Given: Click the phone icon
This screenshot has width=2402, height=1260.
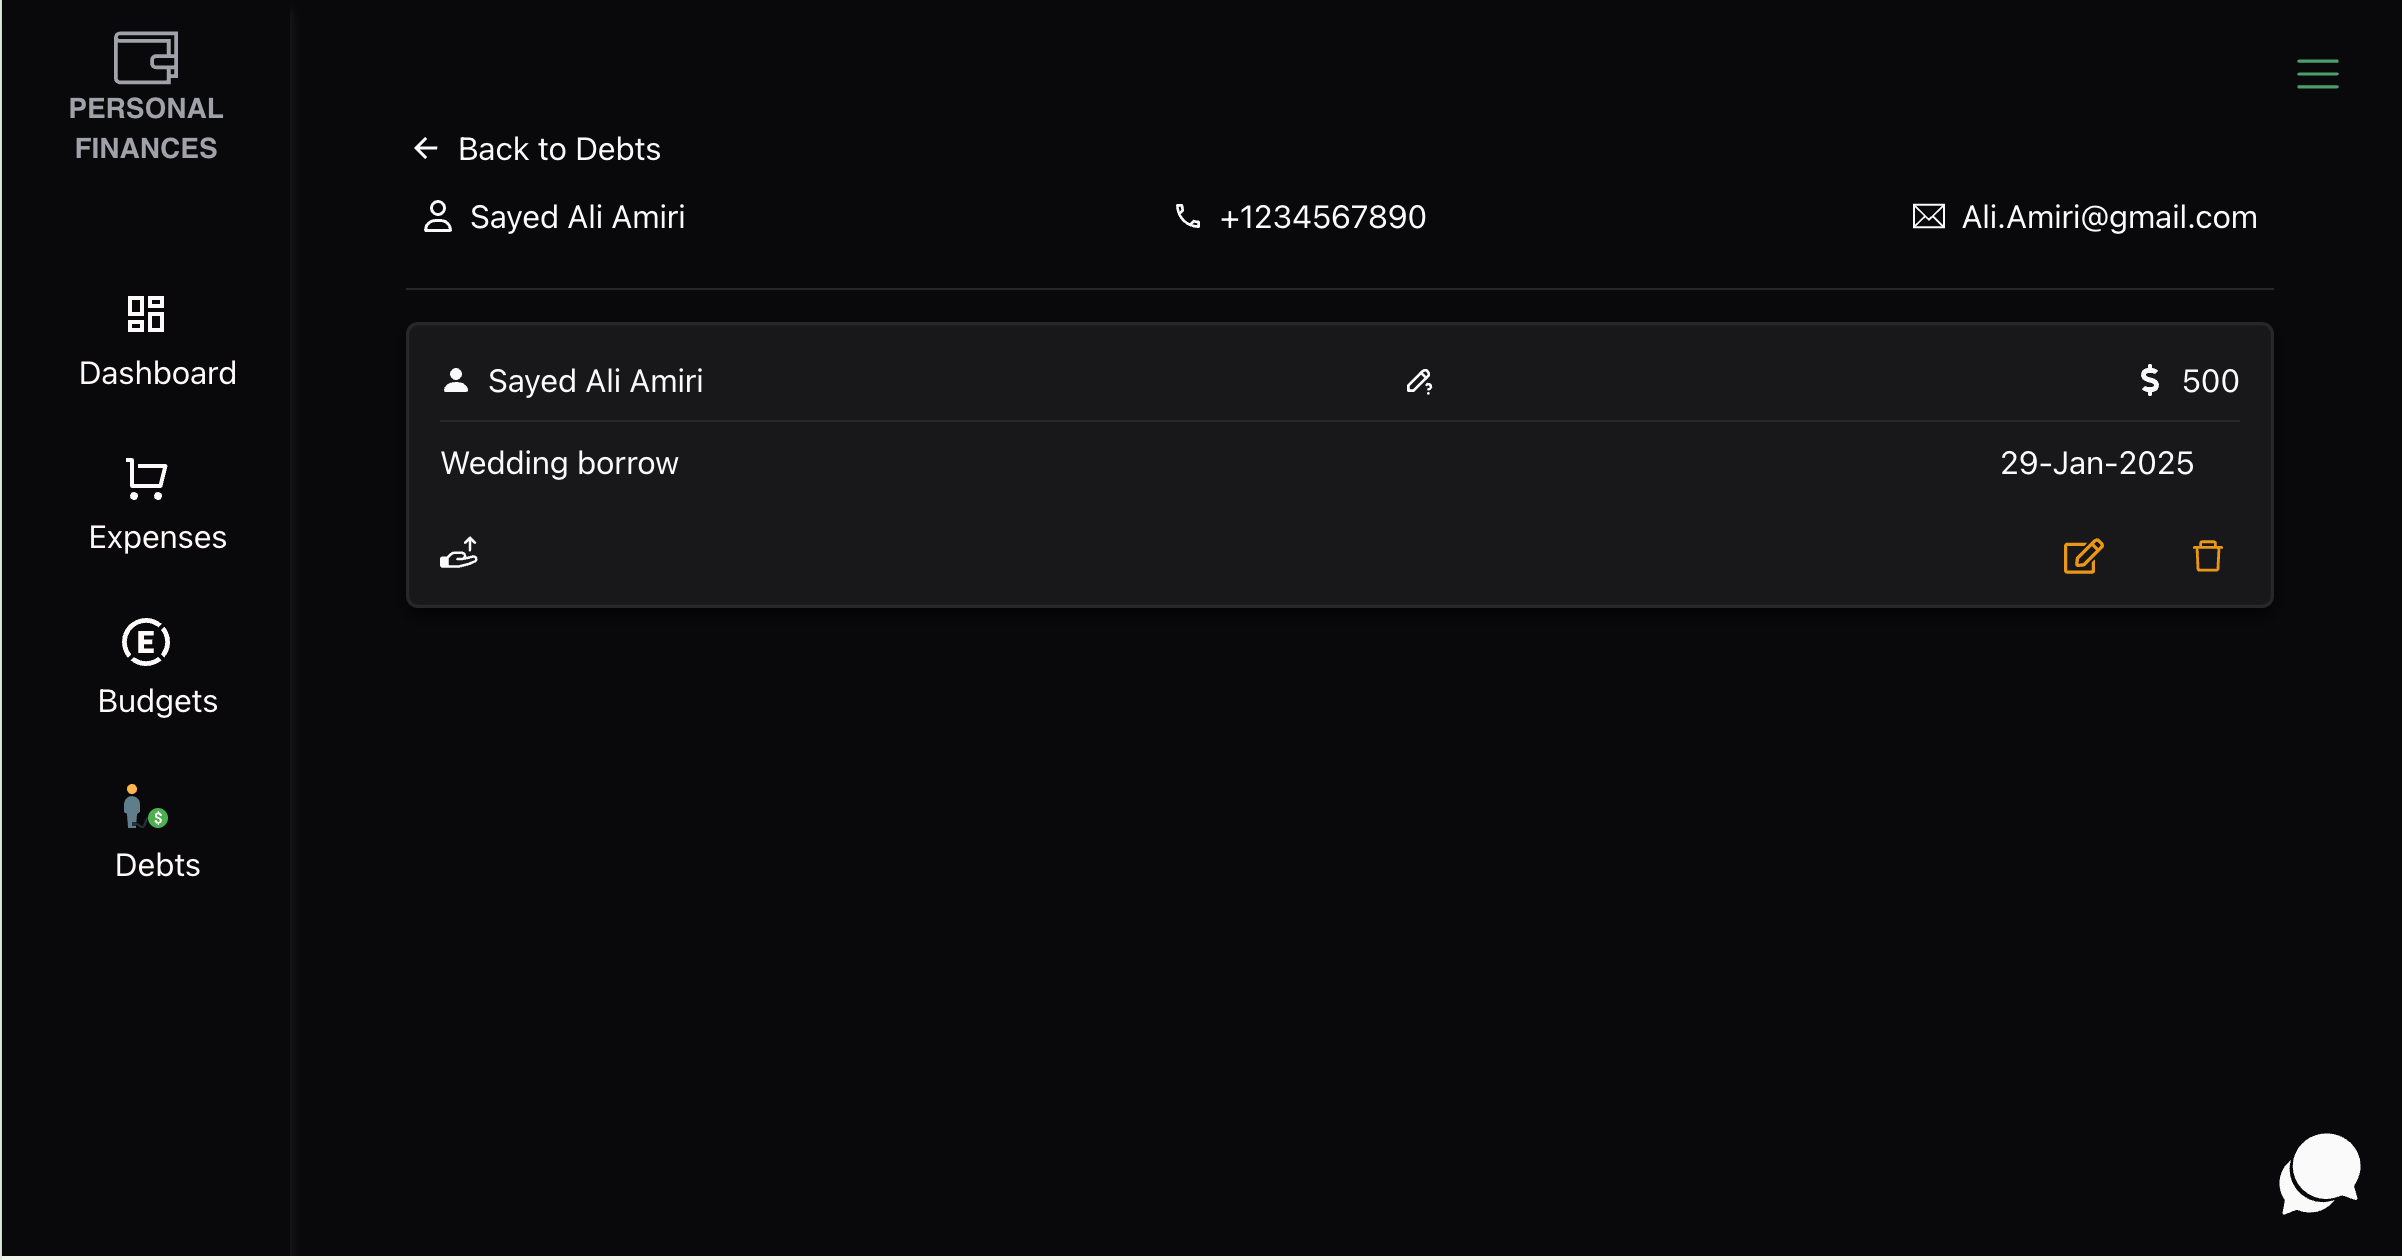Looking at the screenshot, I should click(1187, 216).
